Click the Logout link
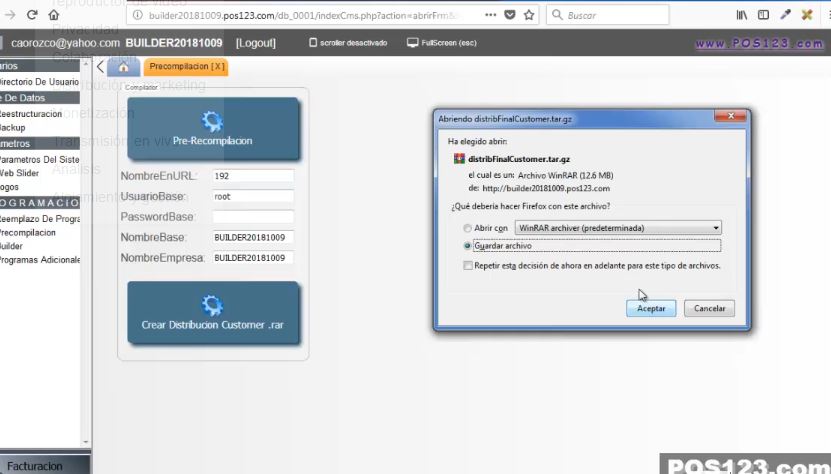The width and height of the screenshot is (831, 474). 255,43
